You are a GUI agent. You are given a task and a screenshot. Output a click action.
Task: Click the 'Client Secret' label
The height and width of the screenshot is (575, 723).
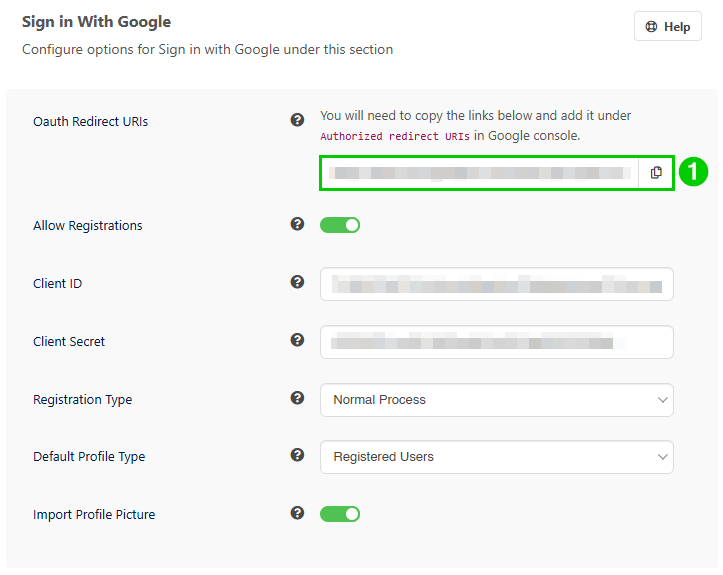coord(69,342)
